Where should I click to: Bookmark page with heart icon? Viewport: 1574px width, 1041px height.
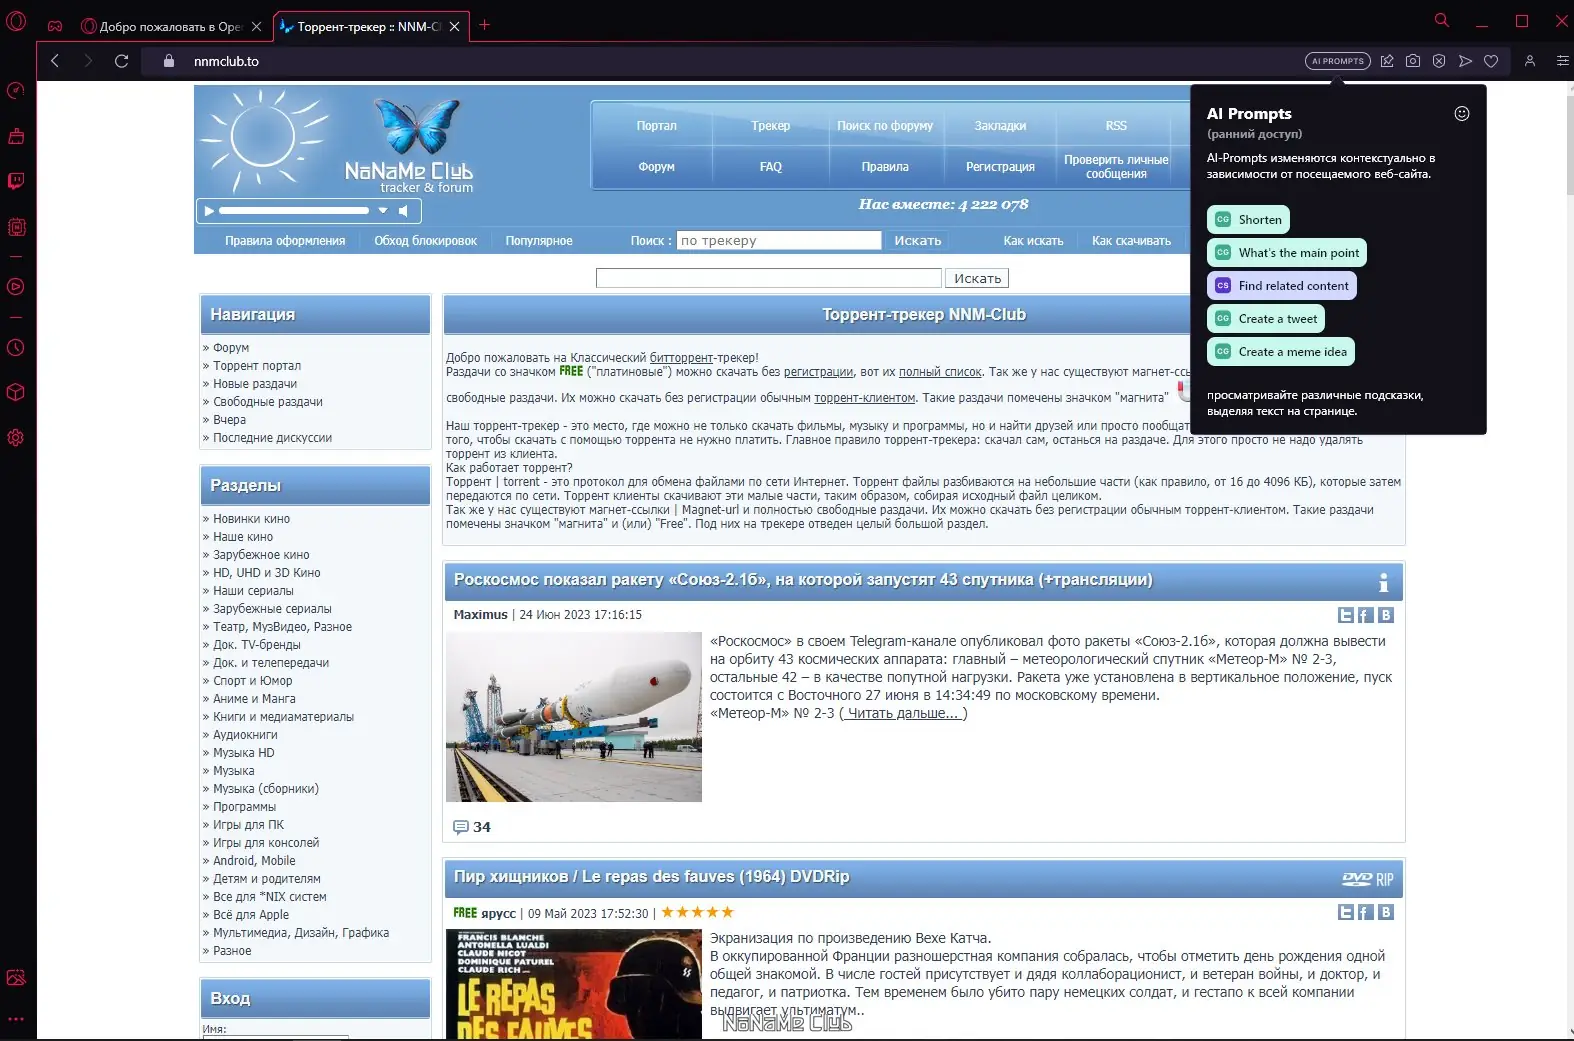coord(1491,61)
